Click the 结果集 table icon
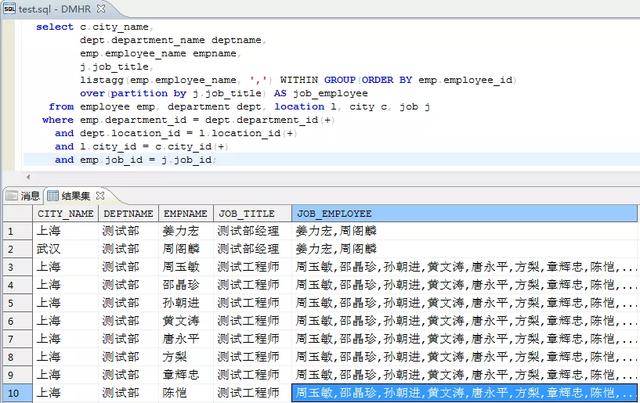This screenshot has width=640, height=403. tap(53, 196)
